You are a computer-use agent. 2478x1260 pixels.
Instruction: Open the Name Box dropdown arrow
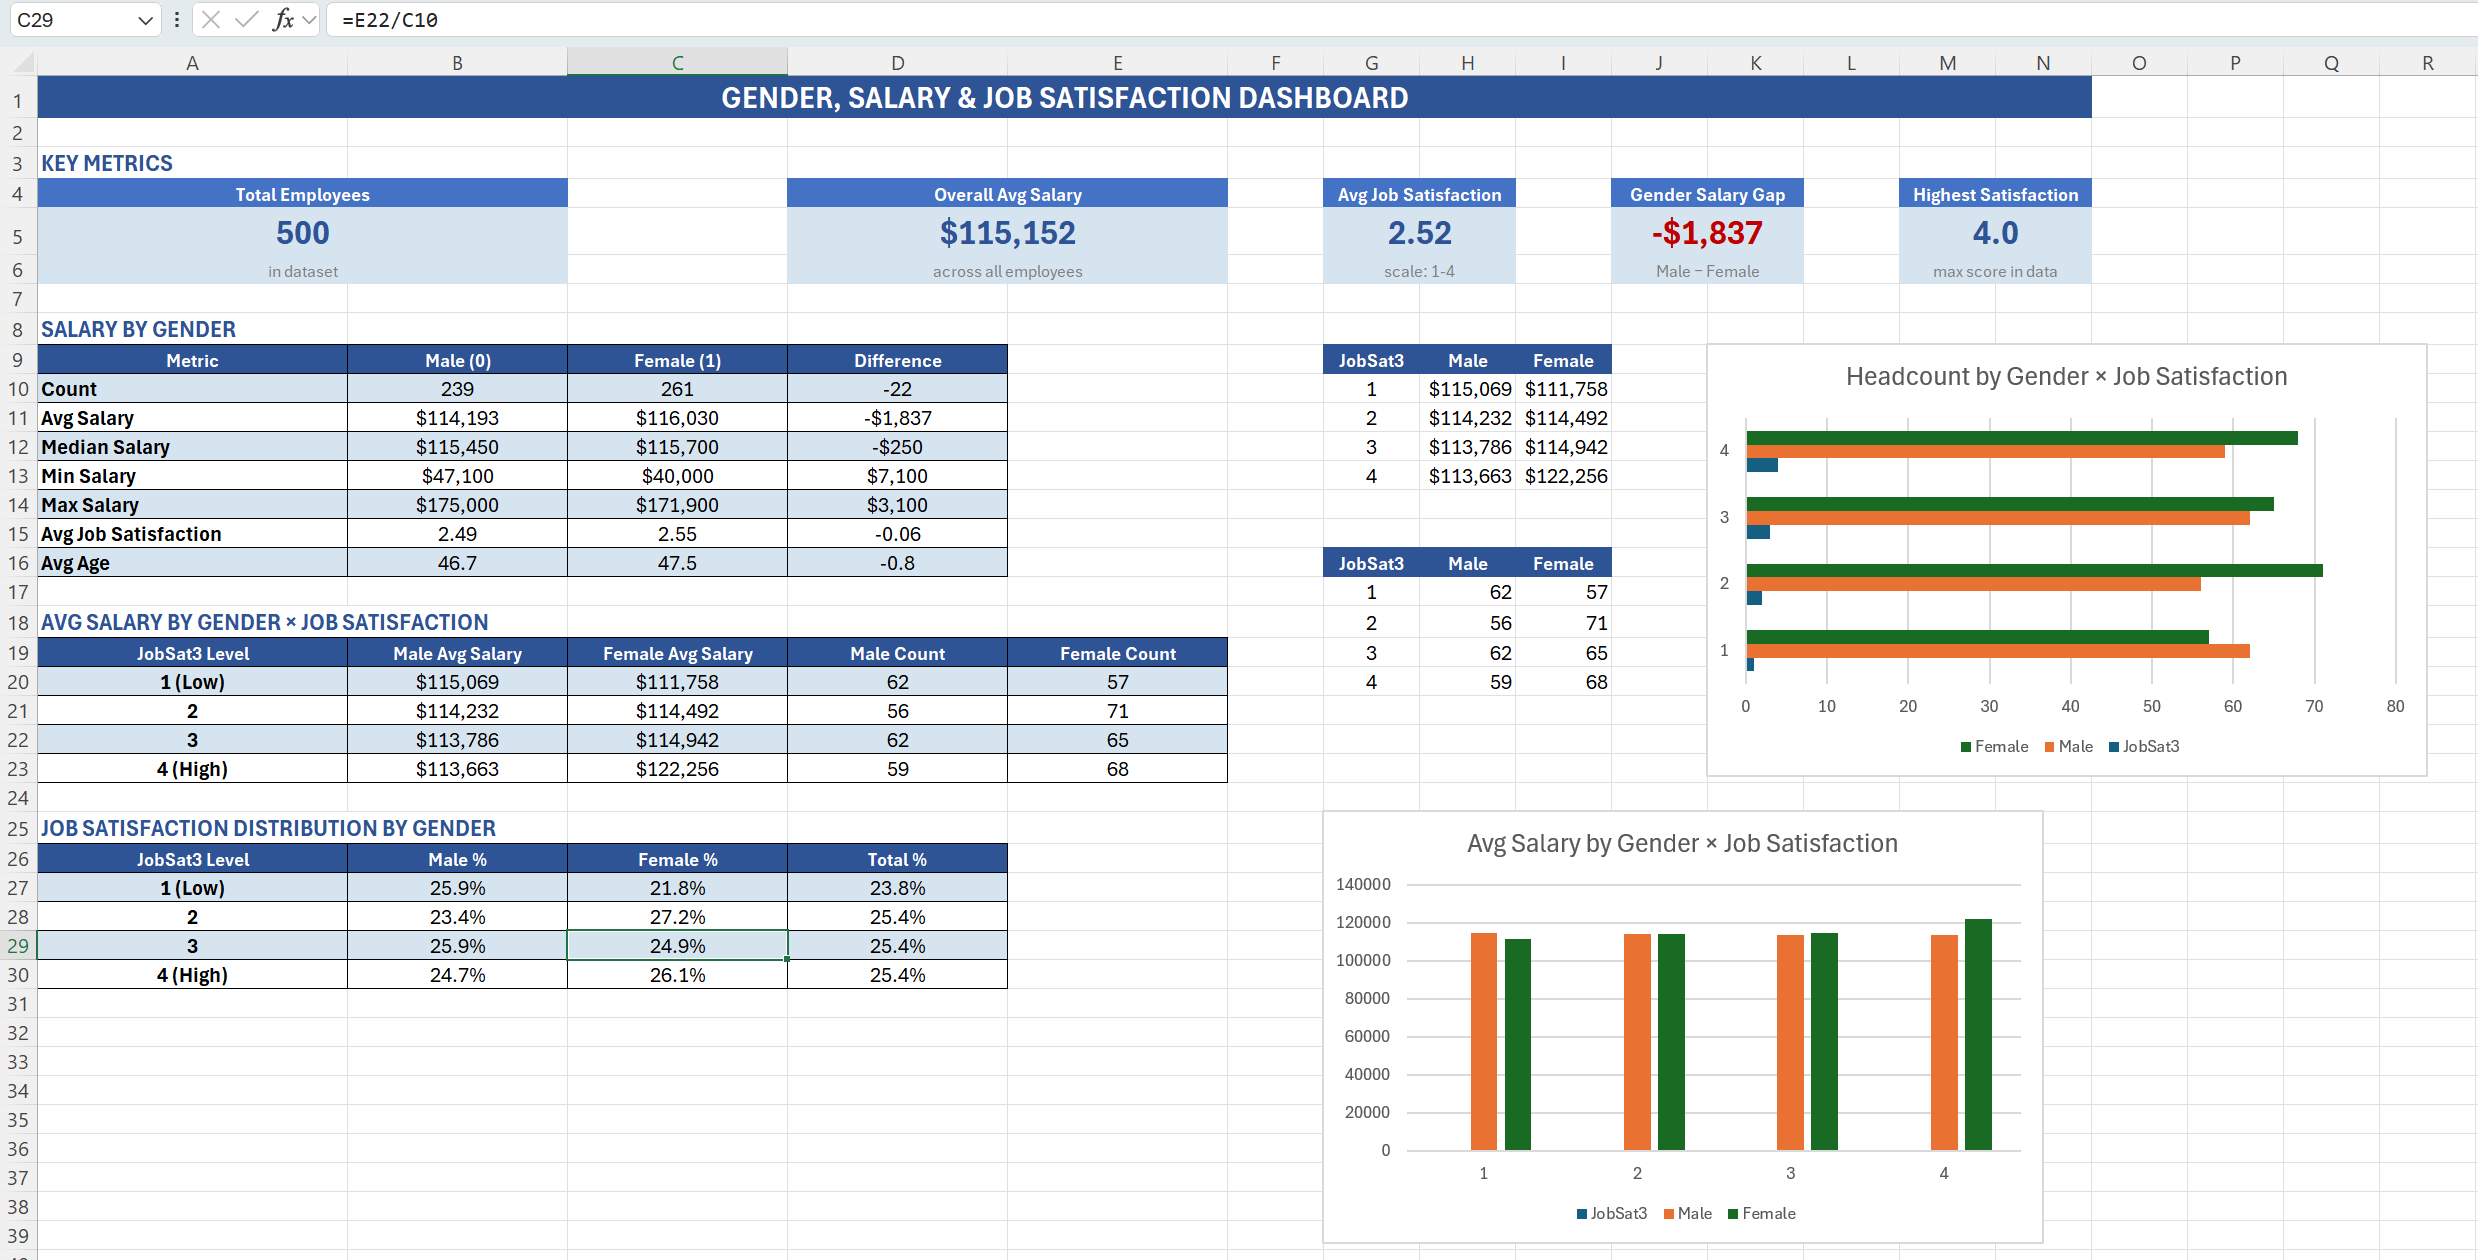pyautogui.click(x=145, y=20)
